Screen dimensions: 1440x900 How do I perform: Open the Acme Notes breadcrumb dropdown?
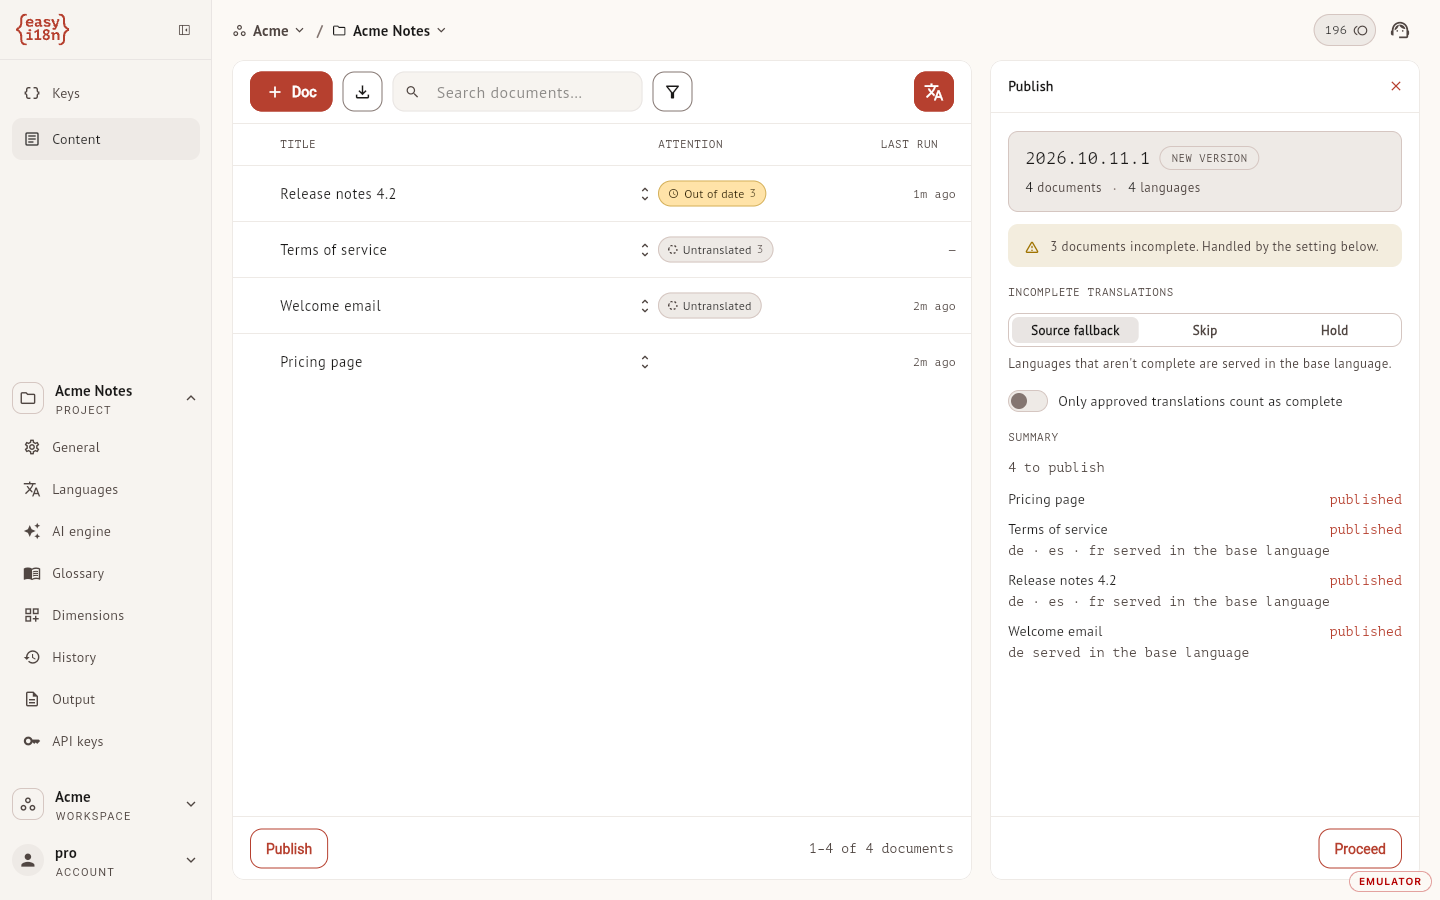click(x=390, y=31)
